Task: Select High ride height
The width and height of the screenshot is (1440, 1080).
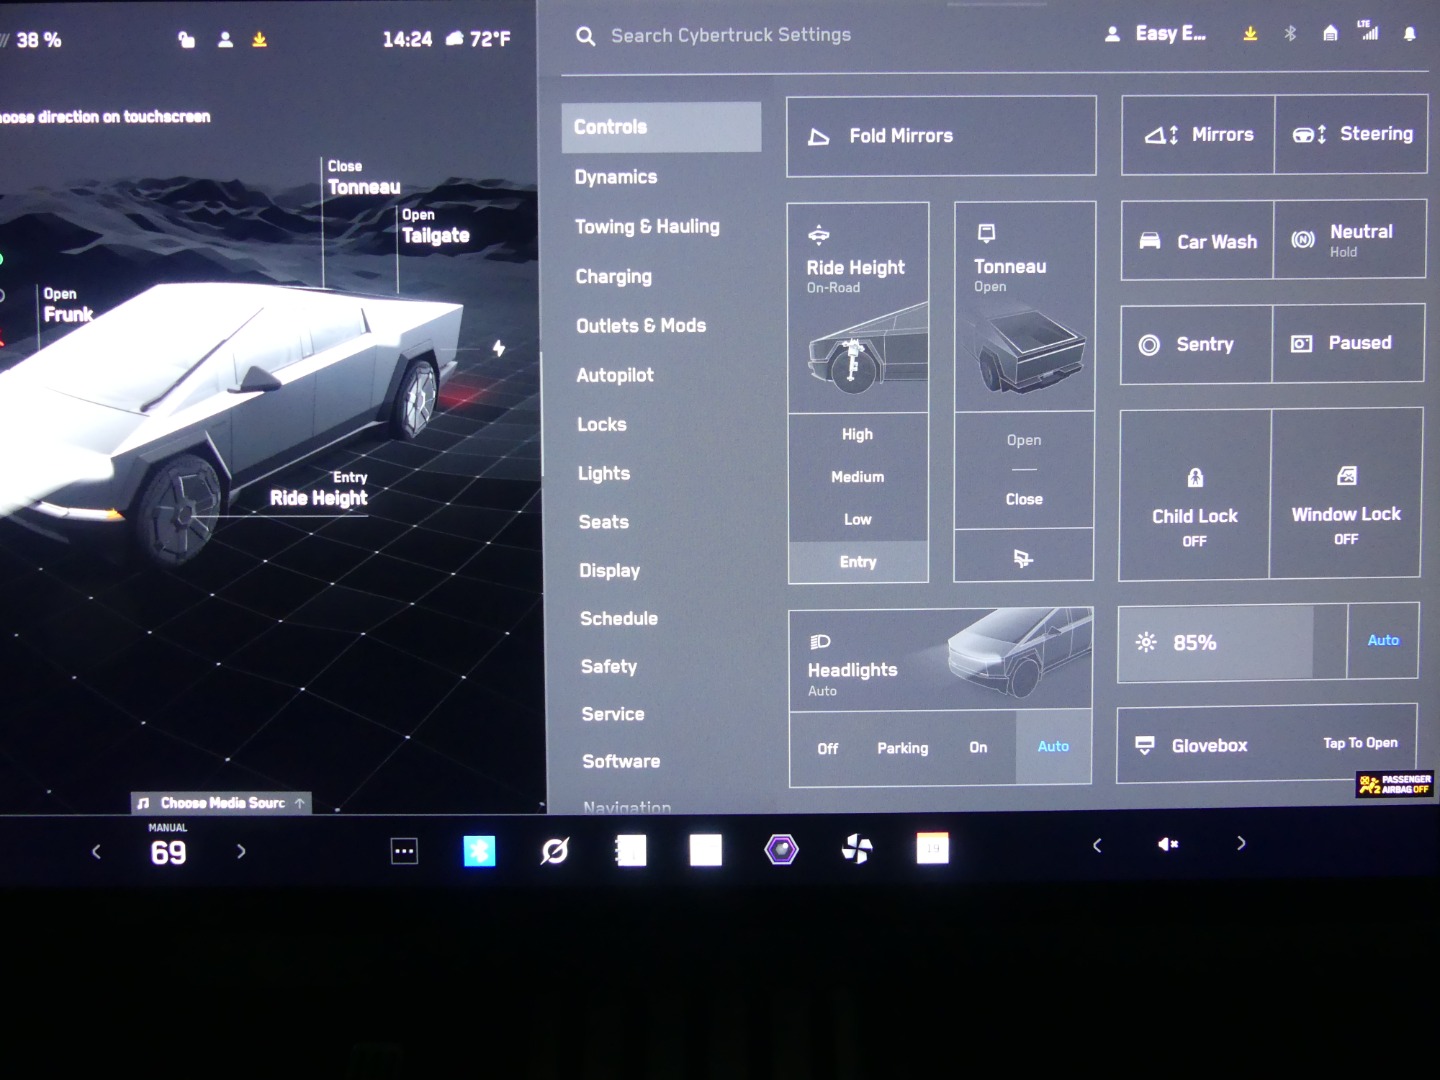Action: [857, 434]
